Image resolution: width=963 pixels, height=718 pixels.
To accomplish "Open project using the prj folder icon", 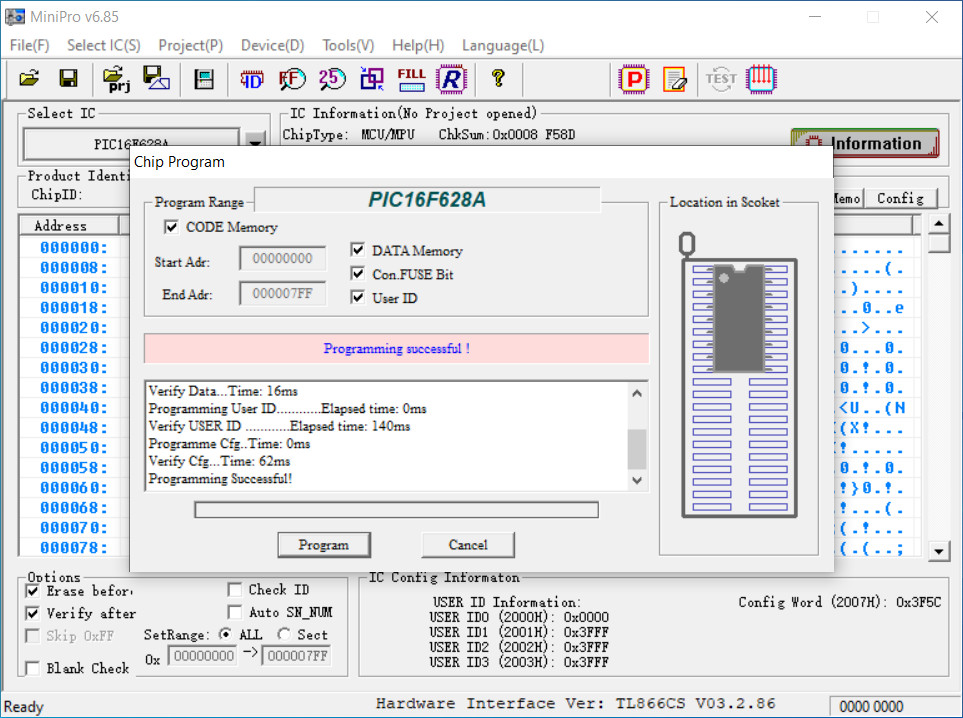I will pos(116,79).
